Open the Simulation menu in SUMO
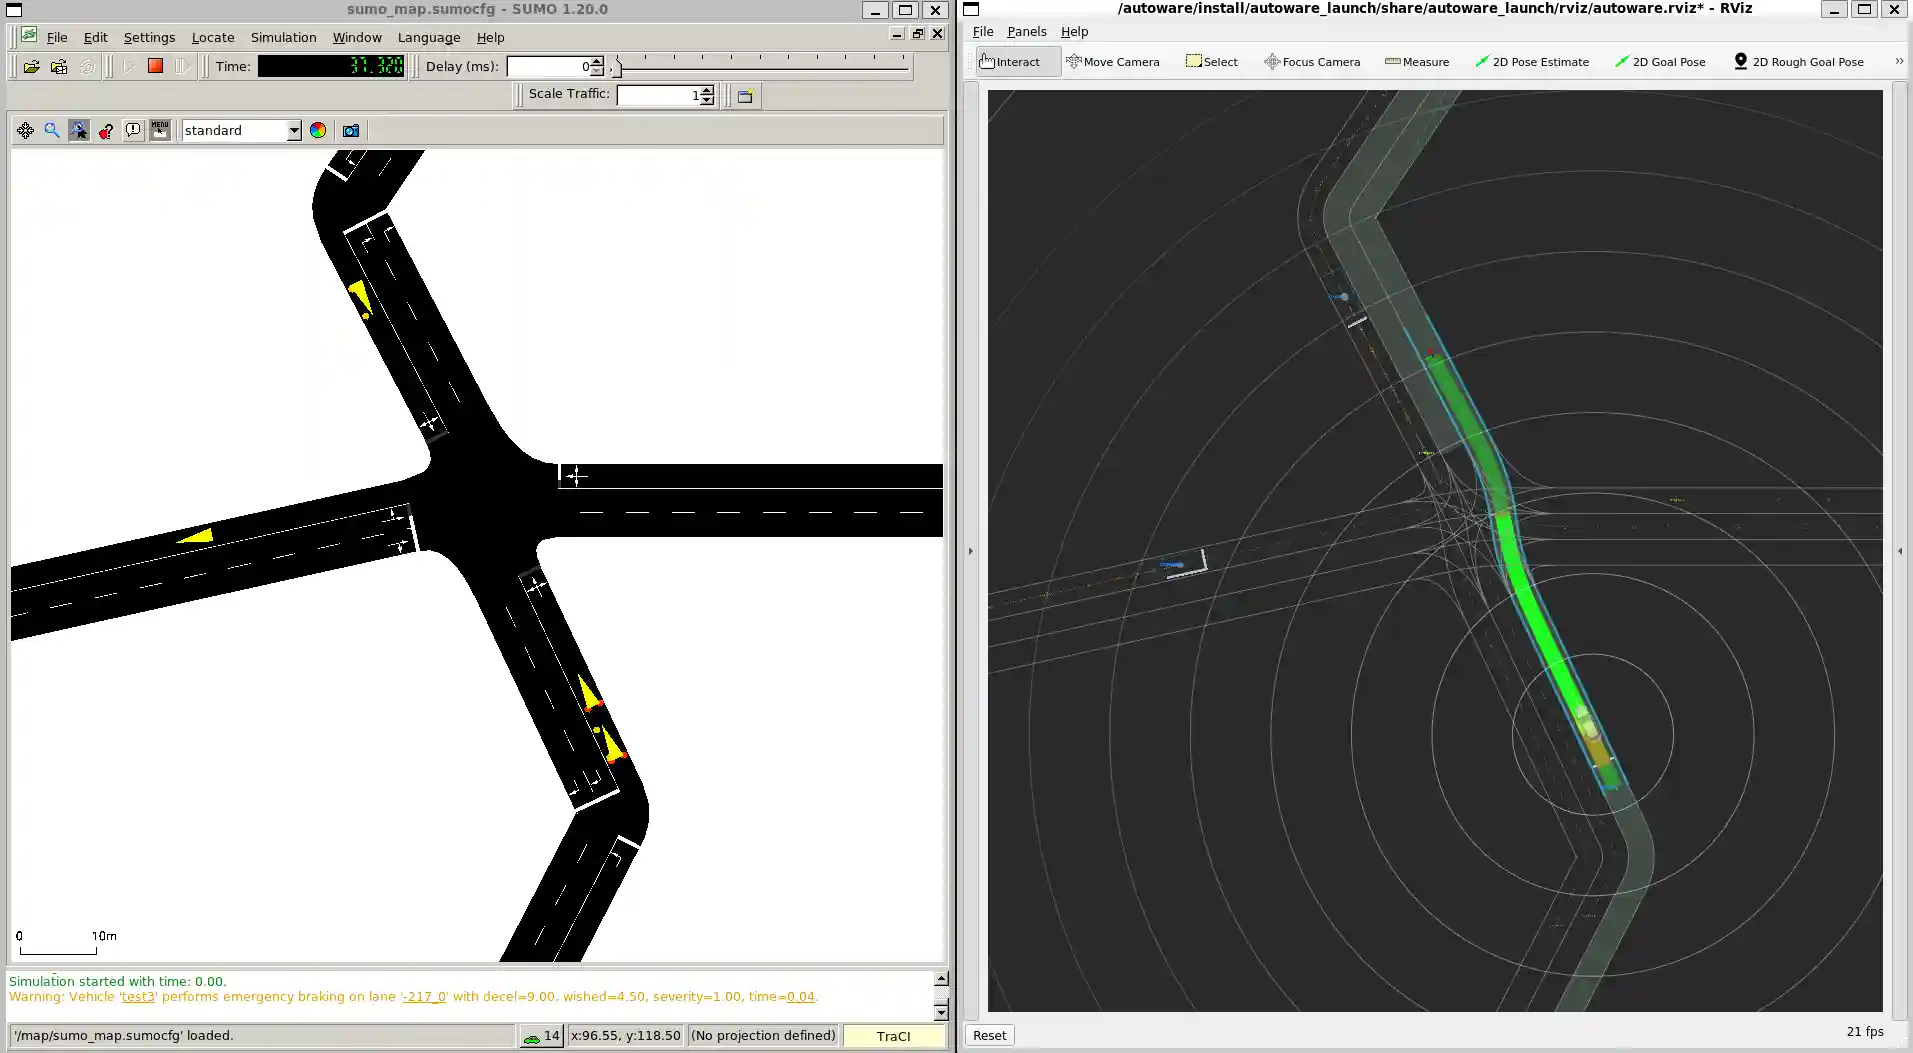Viewport: 1913px width, 1053px height. click(283, 37)
